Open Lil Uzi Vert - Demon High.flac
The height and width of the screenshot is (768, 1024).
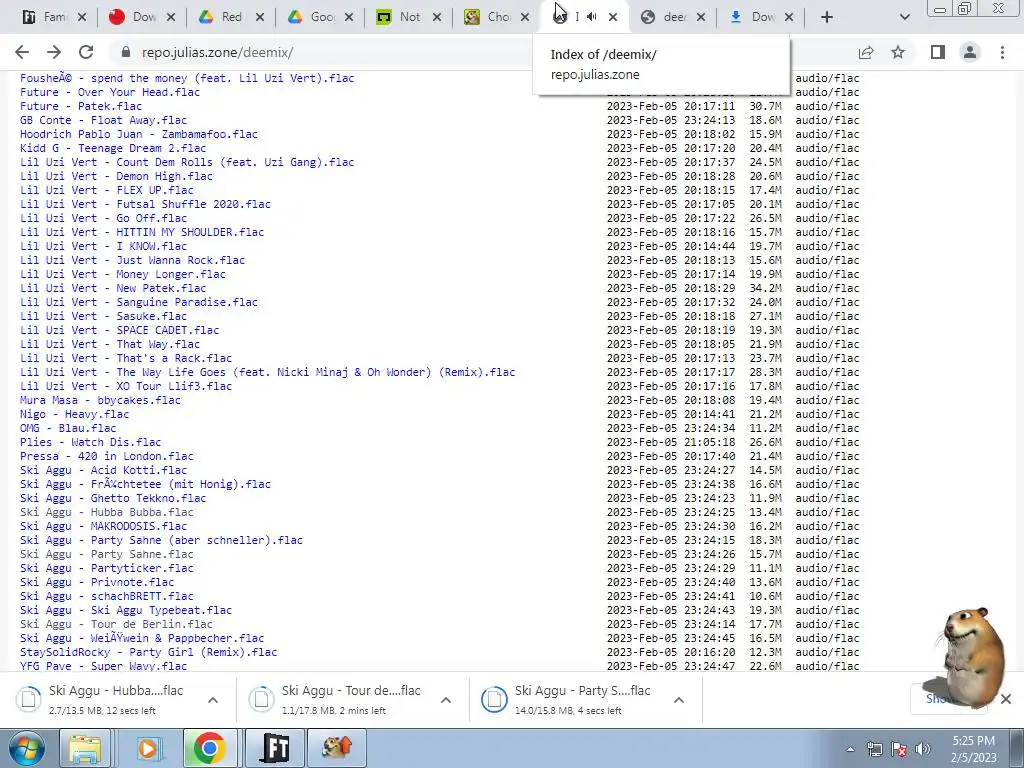[116, 176]
